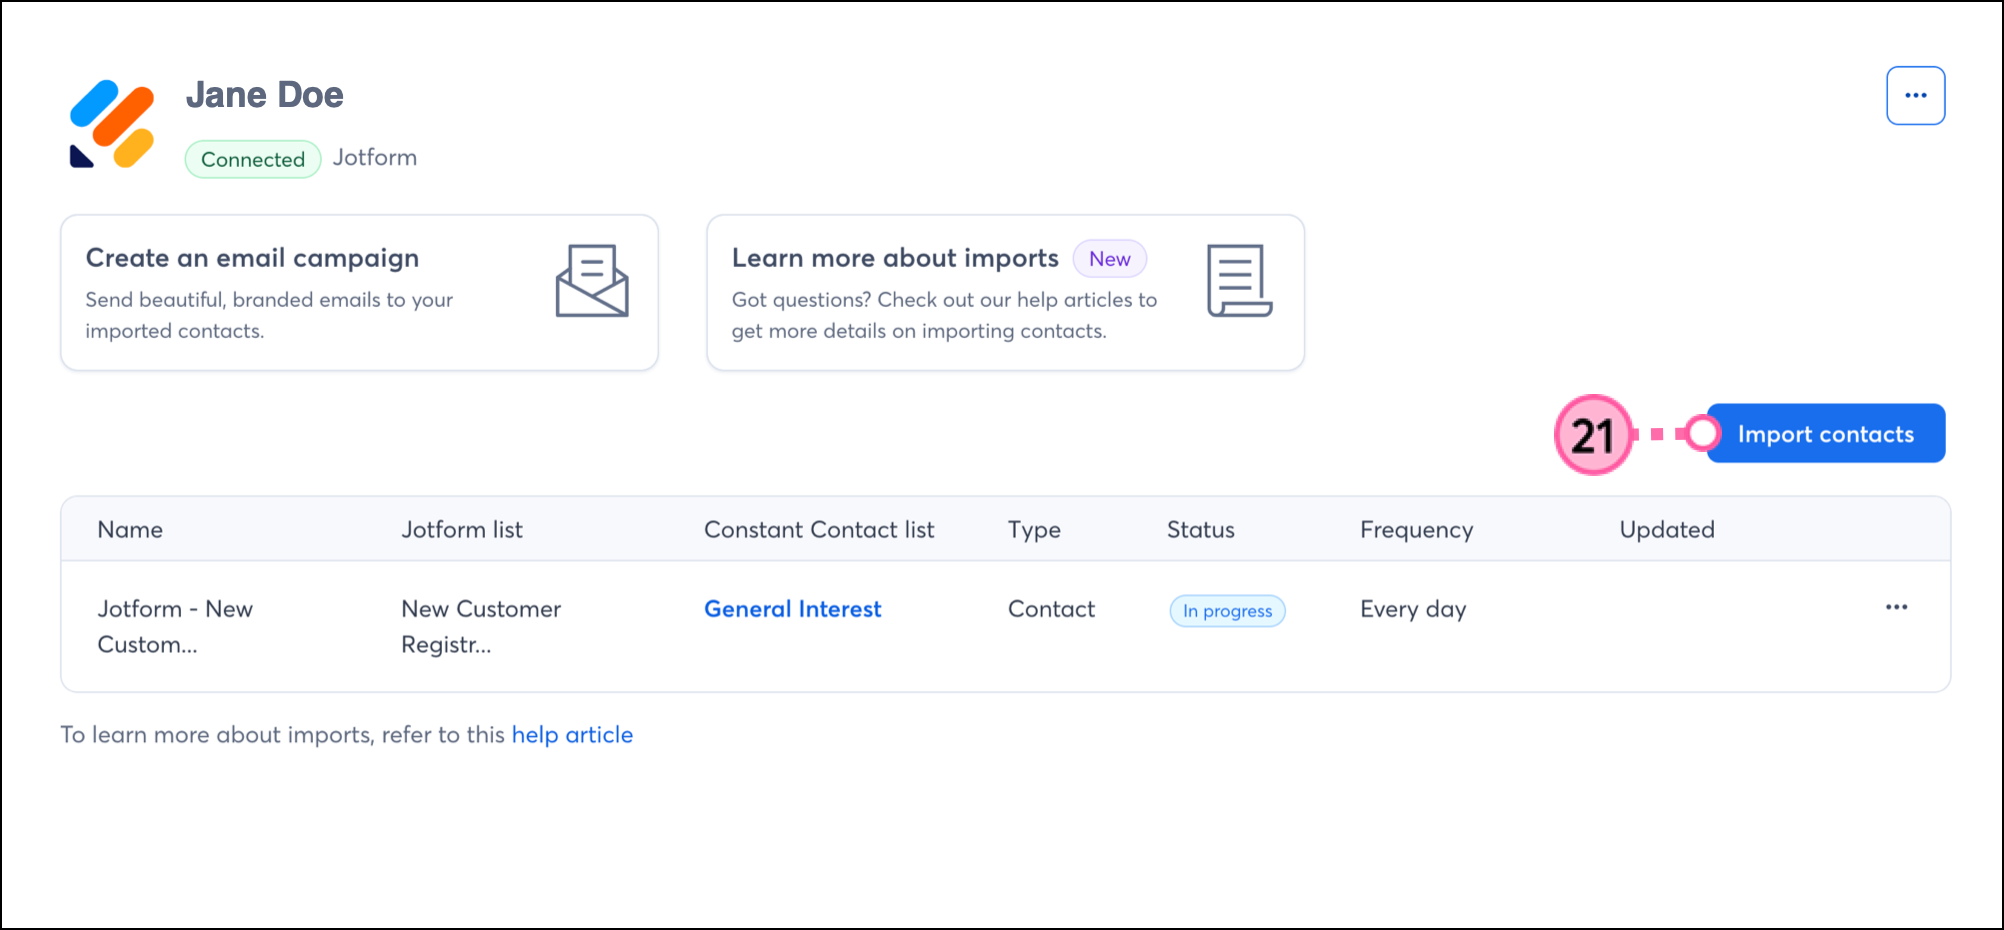Click the New badge on imports card
Image resolution: width=2004 pixels, height=930 pixels.
pyautogui.click(x=1109, y=259)
